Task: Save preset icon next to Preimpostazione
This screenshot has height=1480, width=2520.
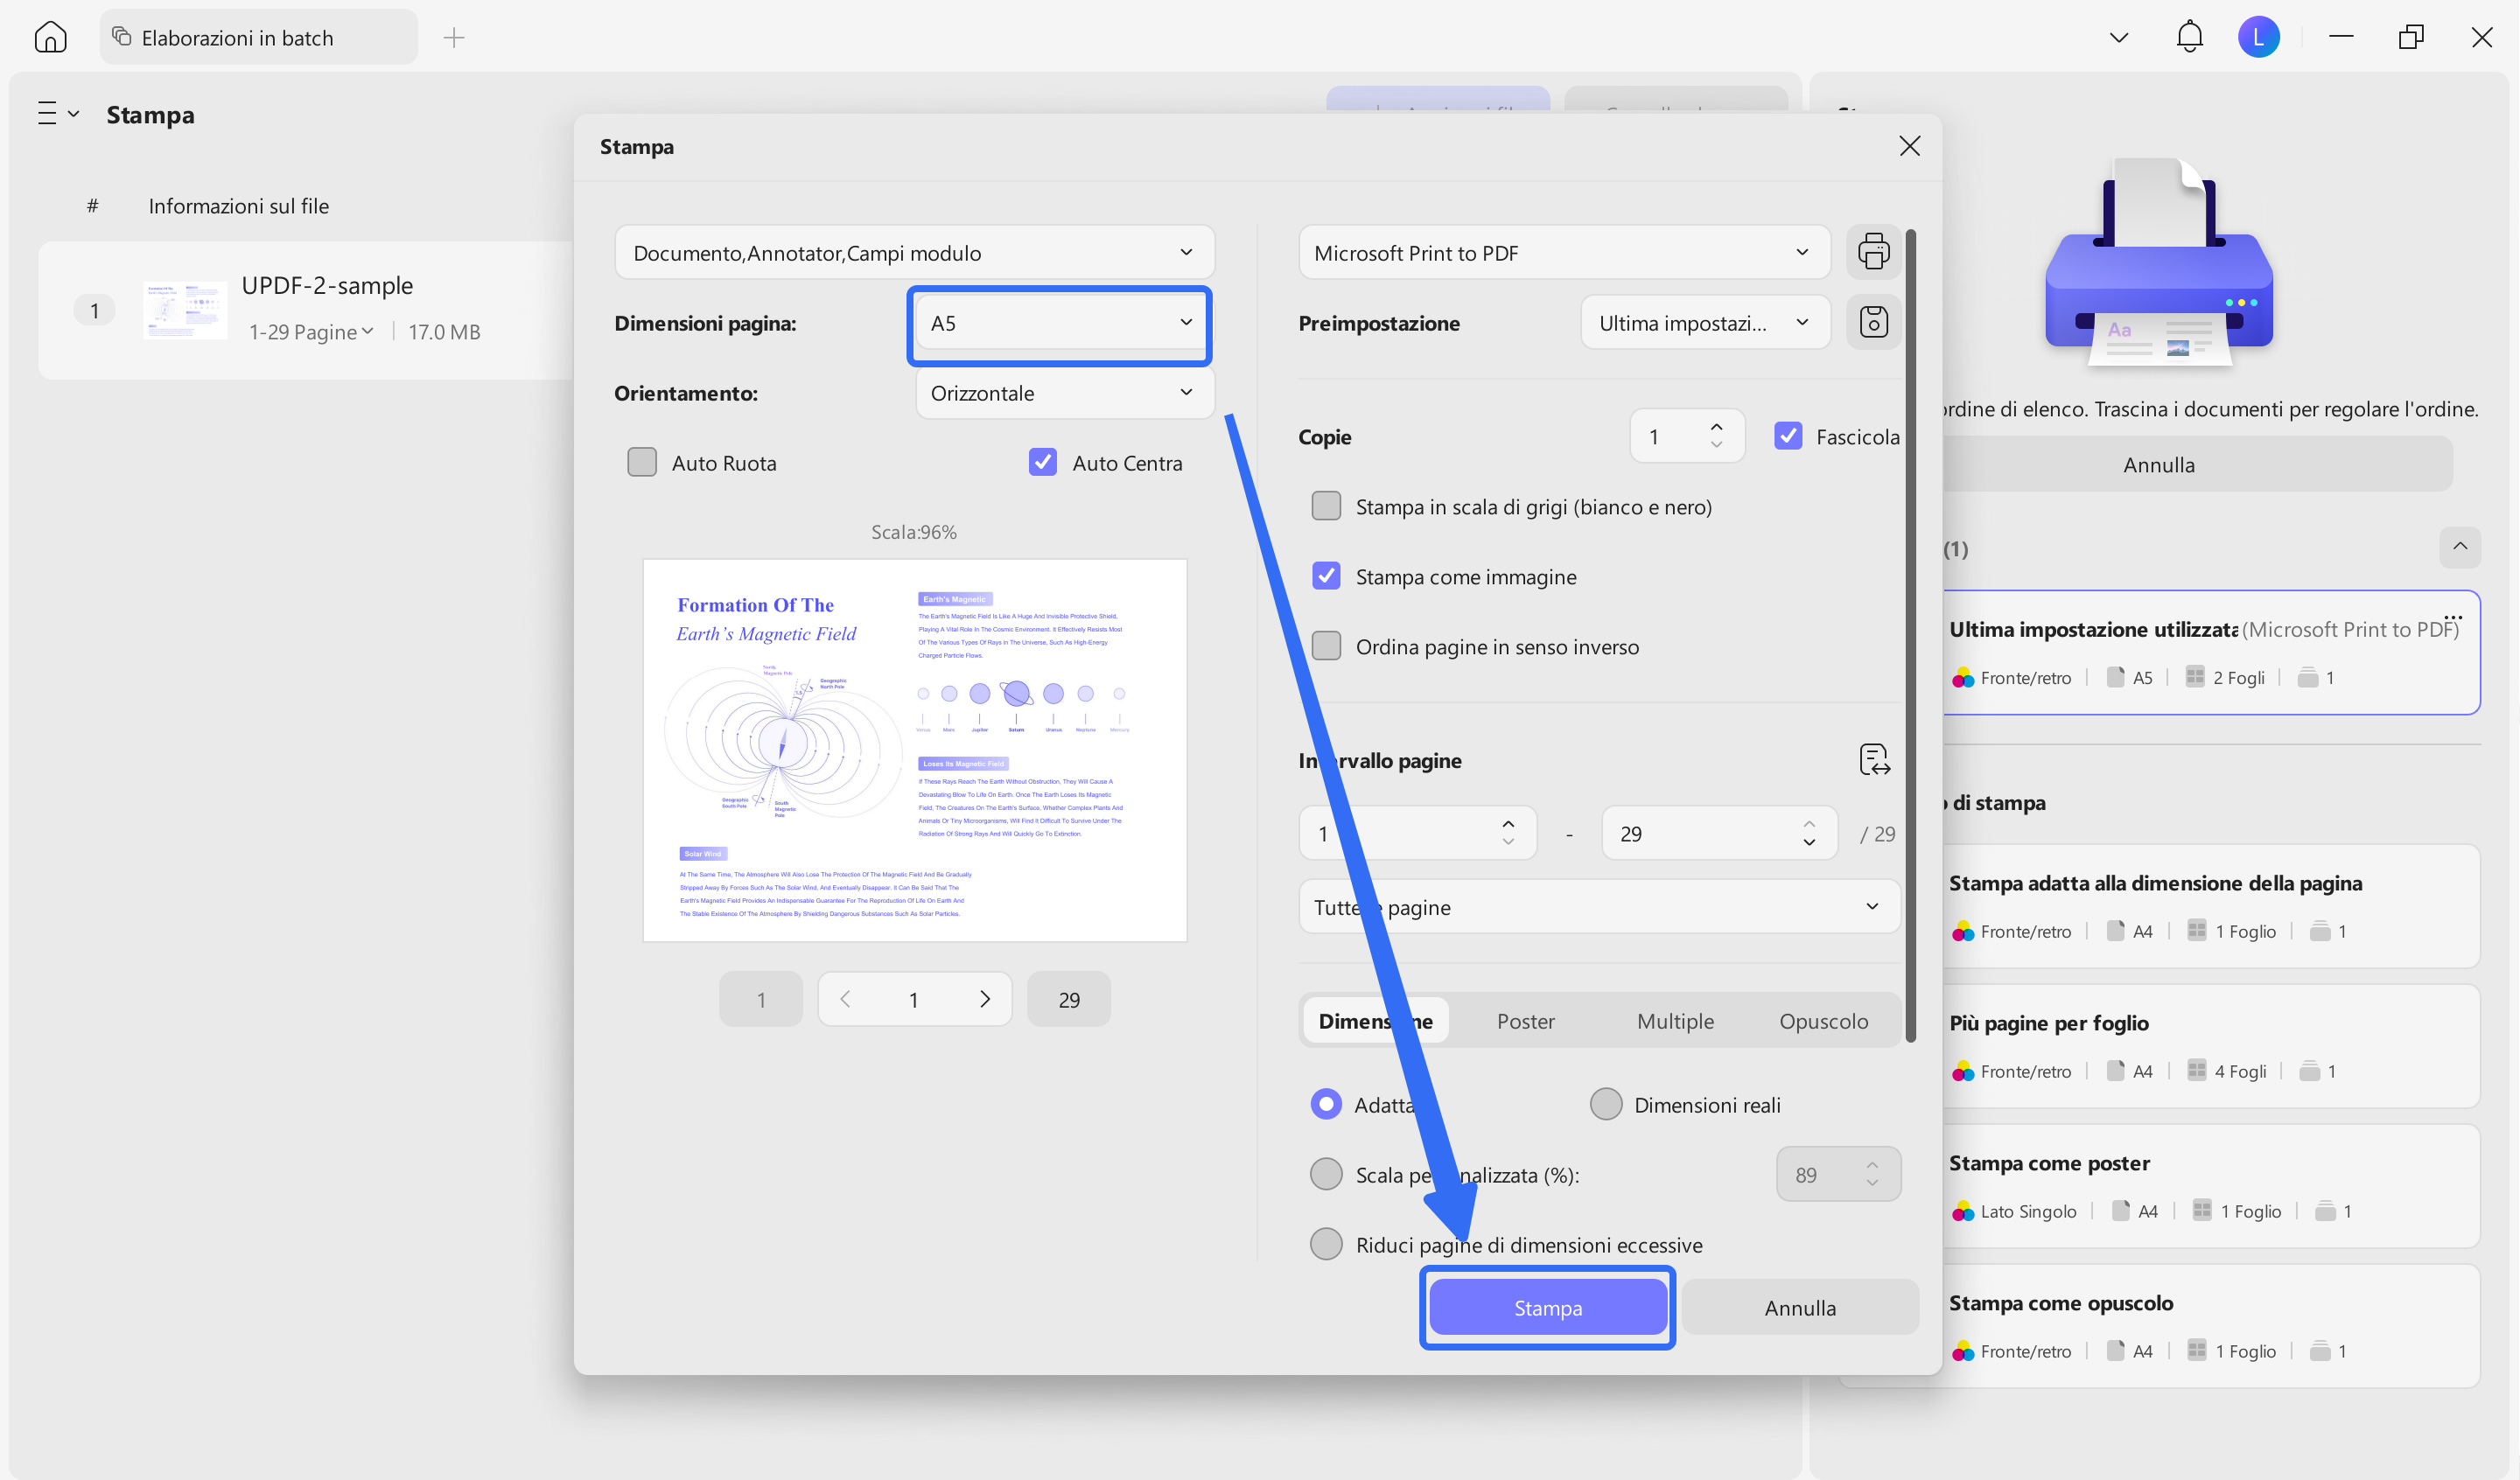Action: [1873, 322]
